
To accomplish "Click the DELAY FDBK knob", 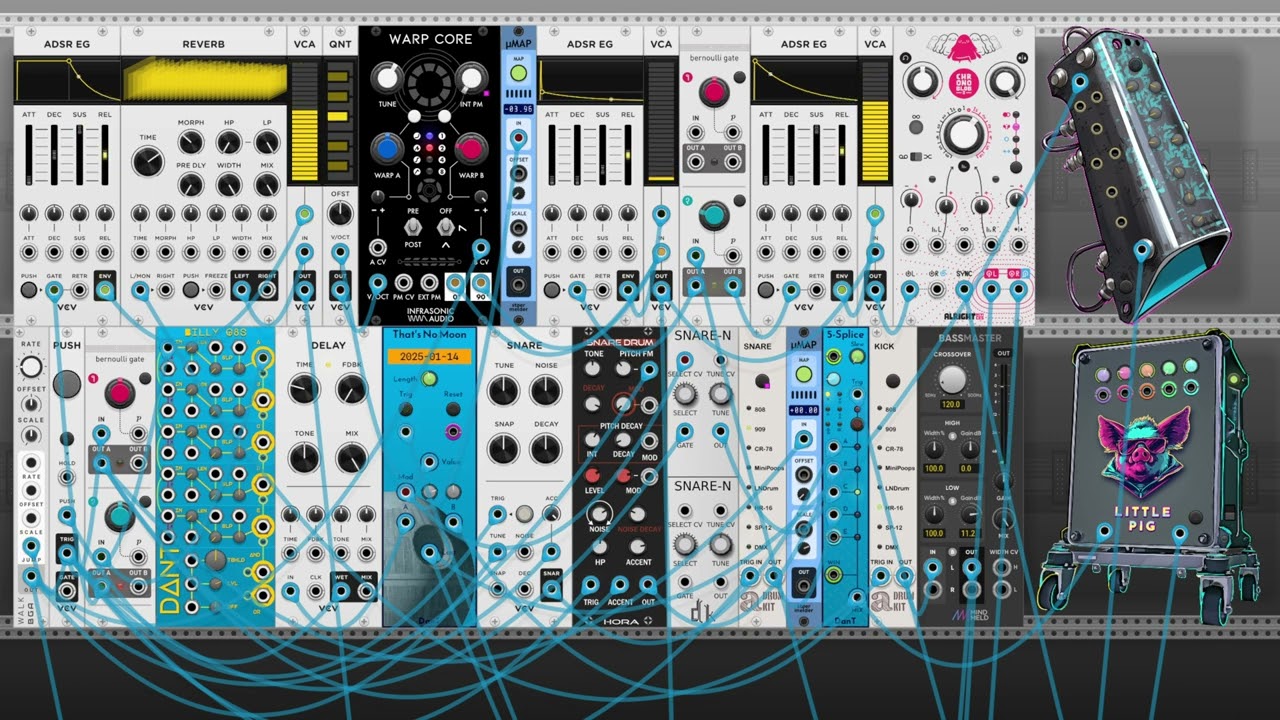I will pos(351,390).
